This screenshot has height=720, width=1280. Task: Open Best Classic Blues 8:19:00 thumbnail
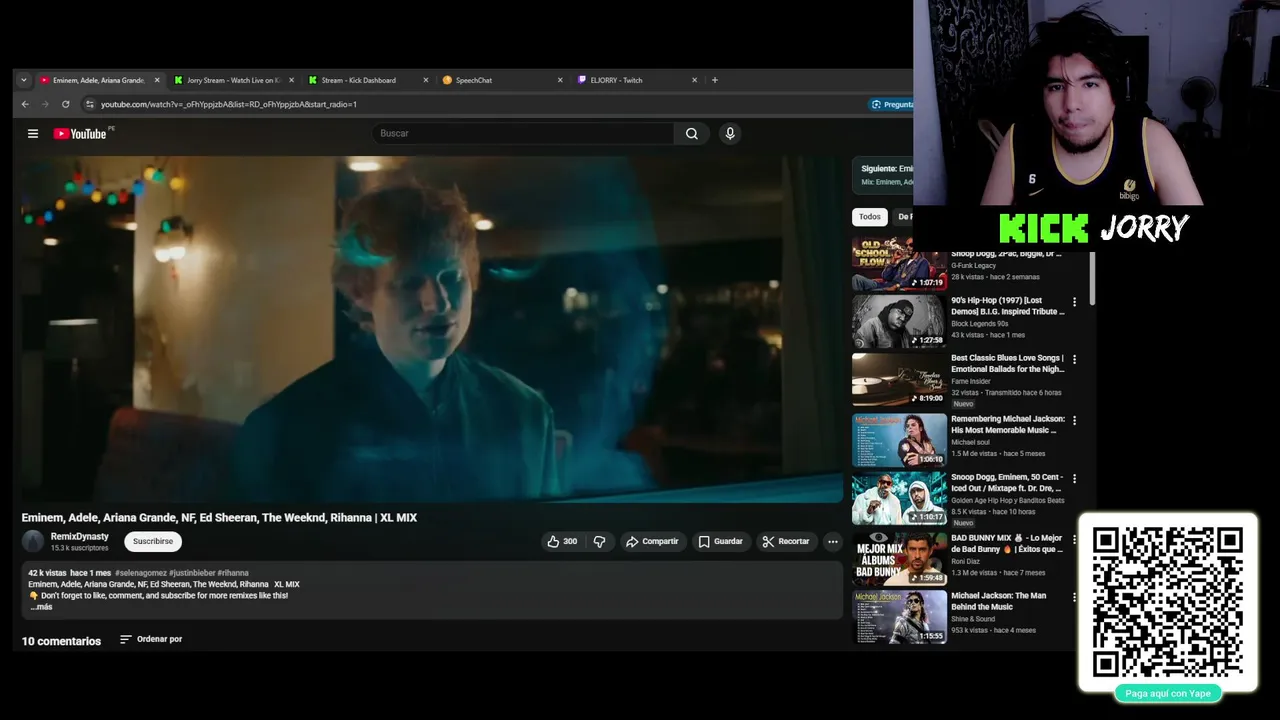(x=899, y=380)
